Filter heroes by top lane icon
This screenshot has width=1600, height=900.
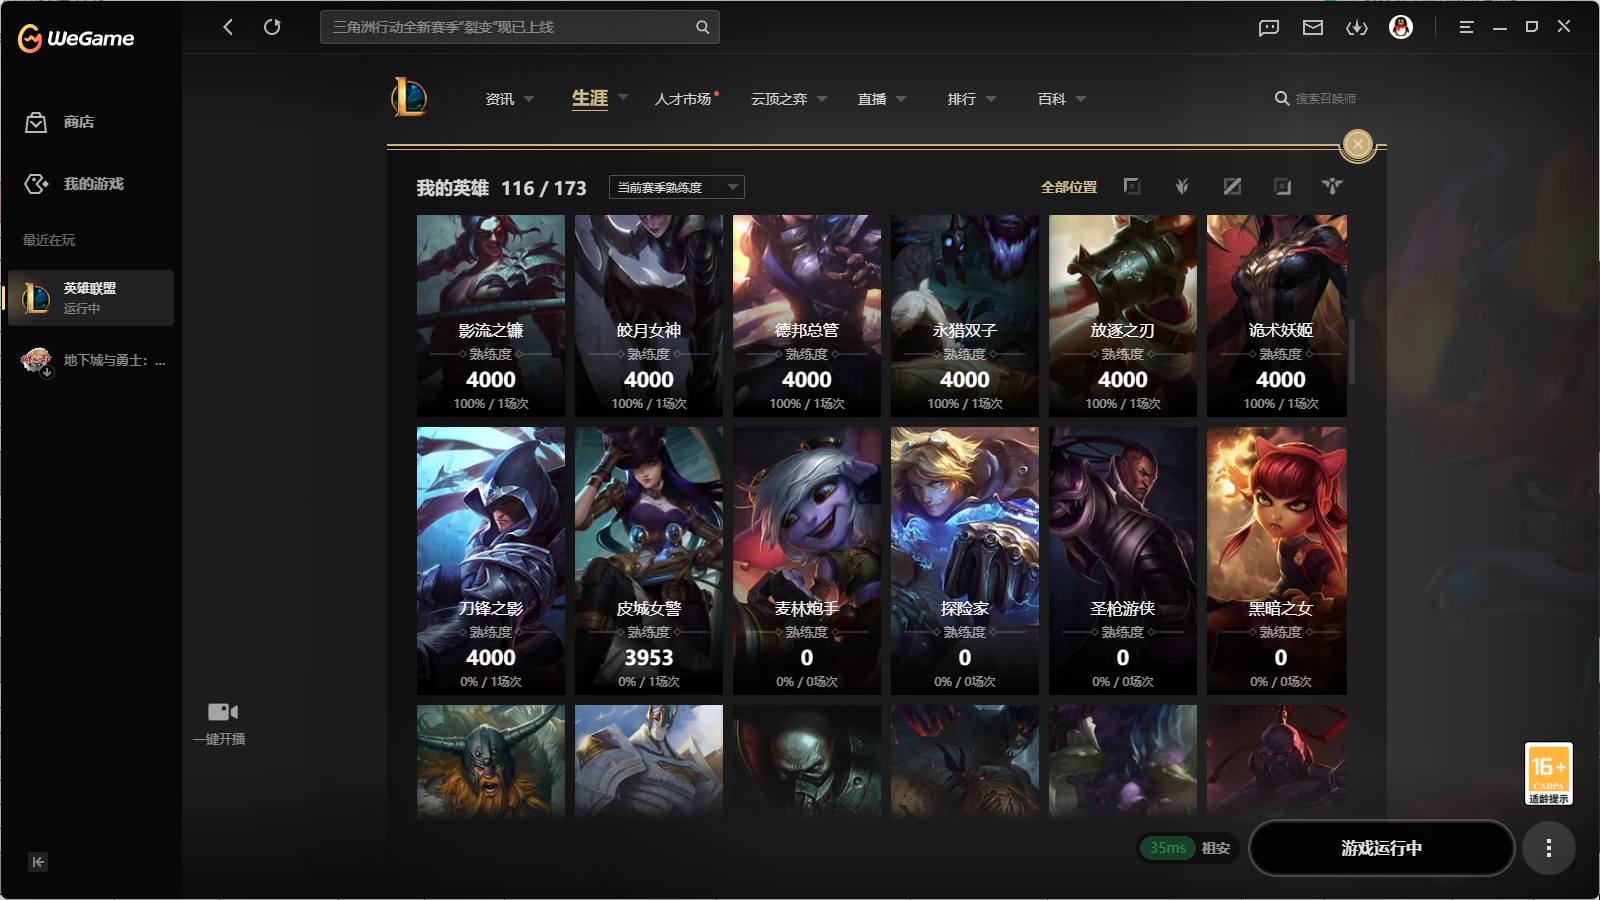(1132, 186)
